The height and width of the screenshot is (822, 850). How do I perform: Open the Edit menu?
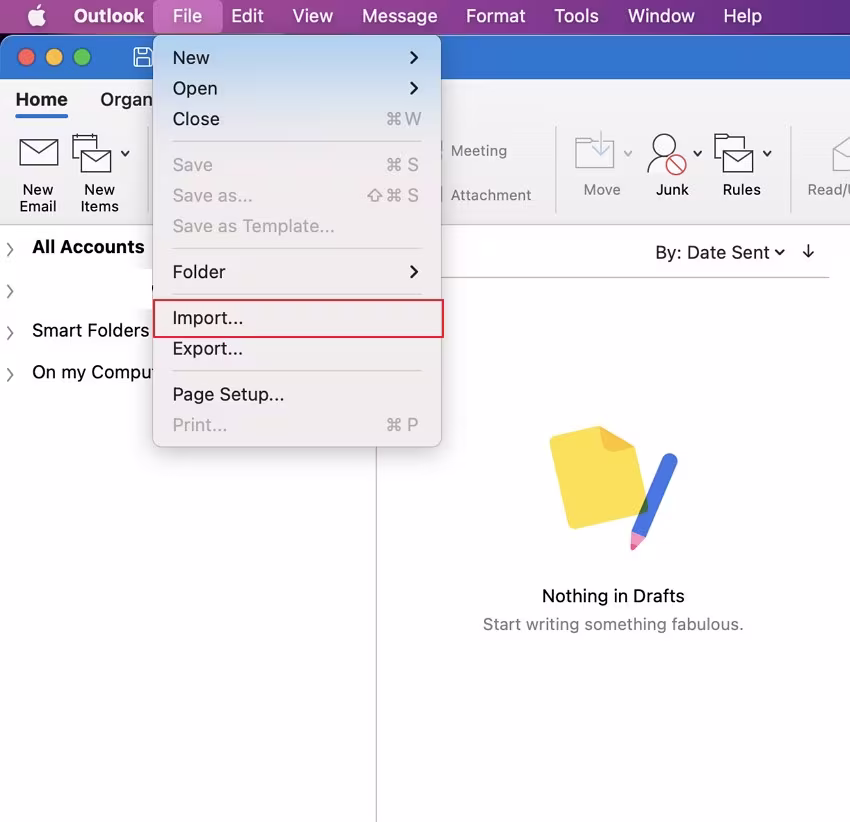(247, 16)
